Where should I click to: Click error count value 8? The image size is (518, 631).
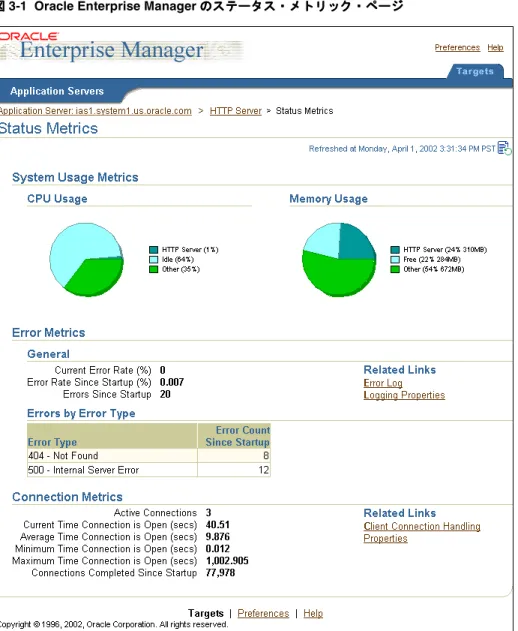coord(266,456)
